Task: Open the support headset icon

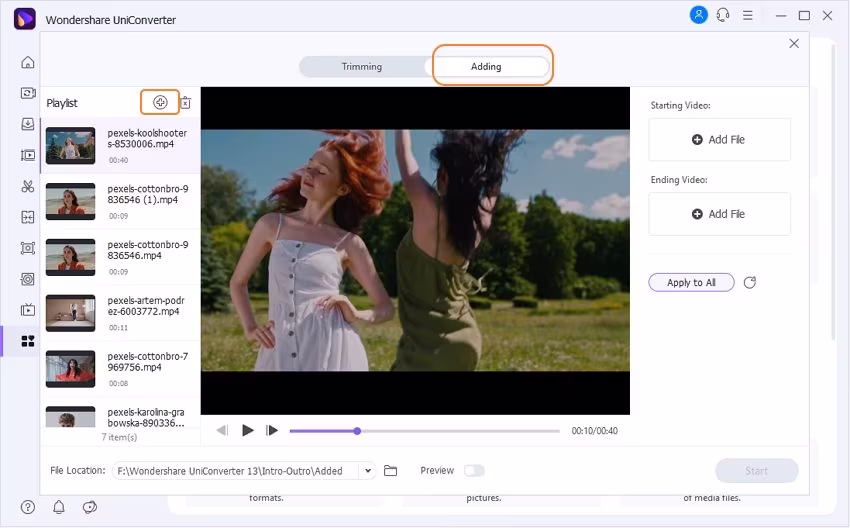Action: point(723,15)
